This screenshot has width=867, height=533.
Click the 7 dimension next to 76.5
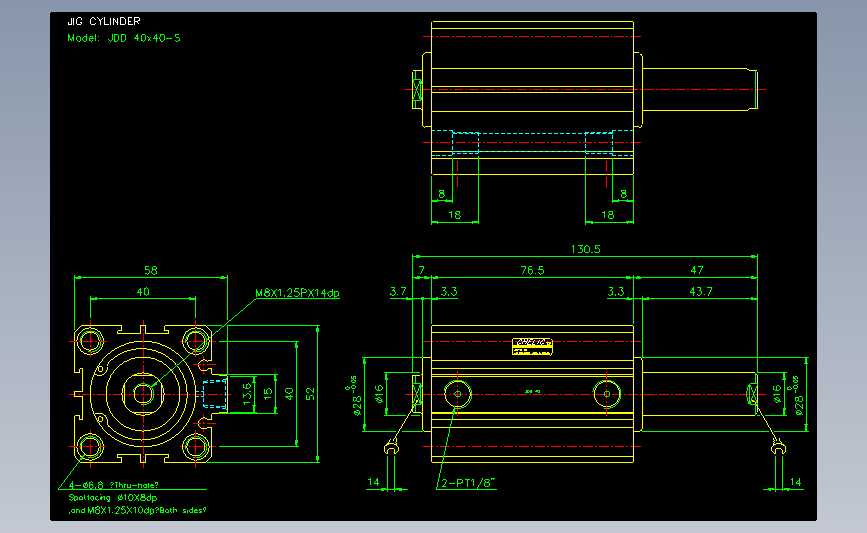tap(421, 270)
